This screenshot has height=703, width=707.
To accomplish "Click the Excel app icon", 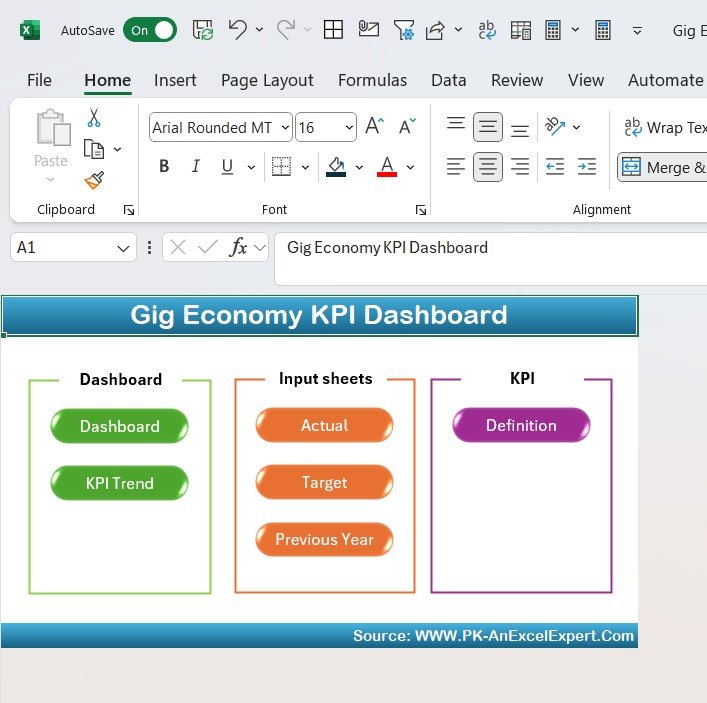I will click(x=30, y=30).
